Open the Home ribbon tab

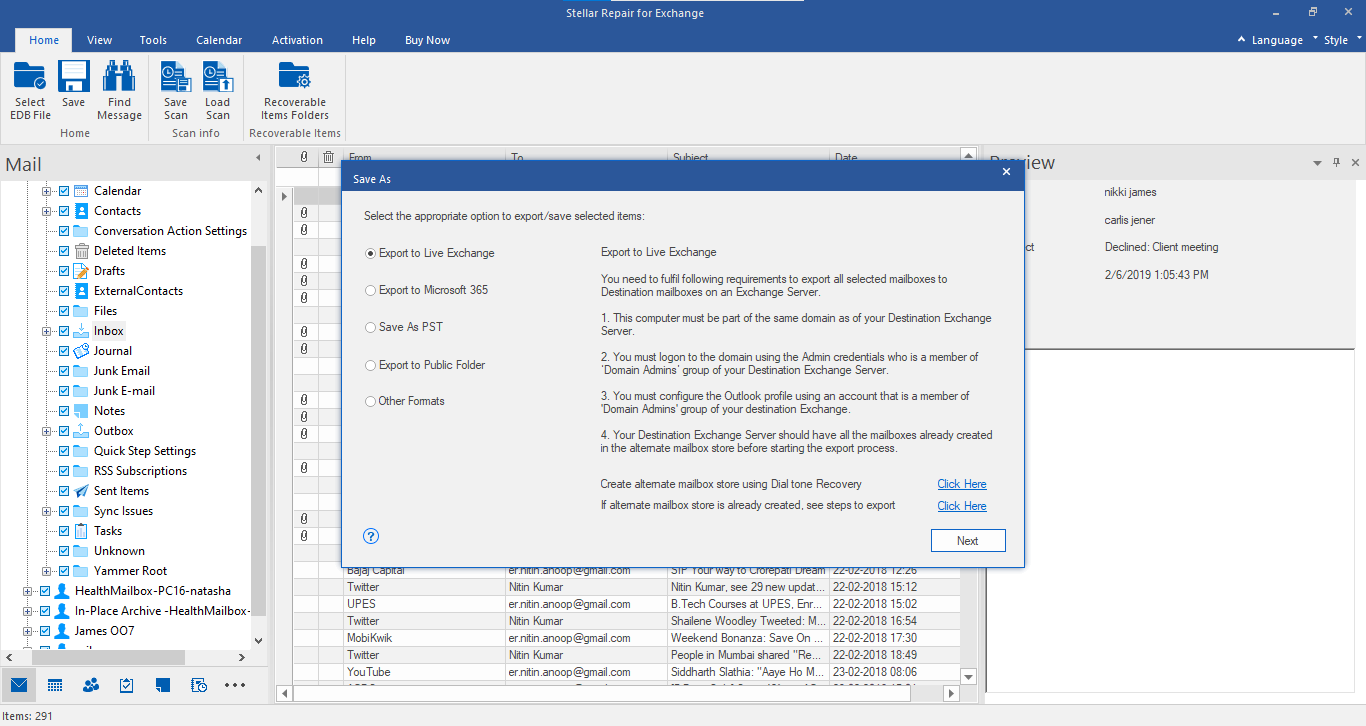point(44,40)
